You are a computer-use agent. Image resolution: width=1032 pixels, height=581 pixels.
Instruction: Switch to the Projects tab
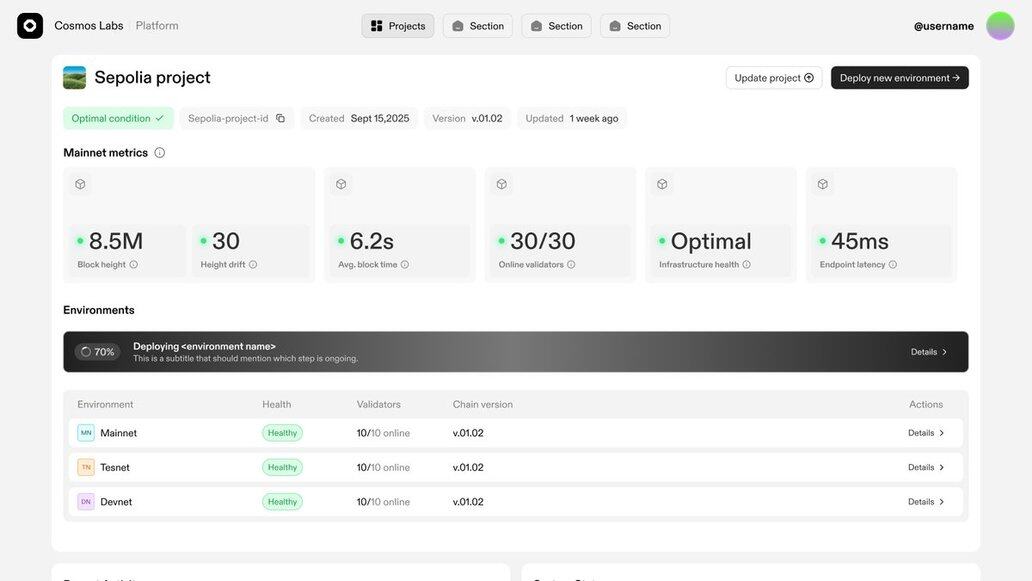pyautogui.click(x=398, y=26)
